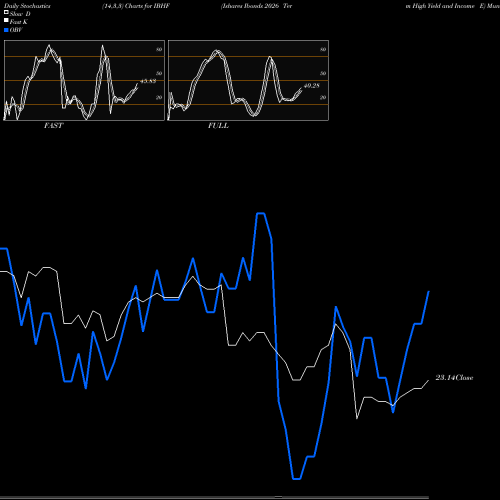
Task: Click the '(14,3,3) Charts for IBHF' heading
Action: pyautogui.click(x=136, y=6)
